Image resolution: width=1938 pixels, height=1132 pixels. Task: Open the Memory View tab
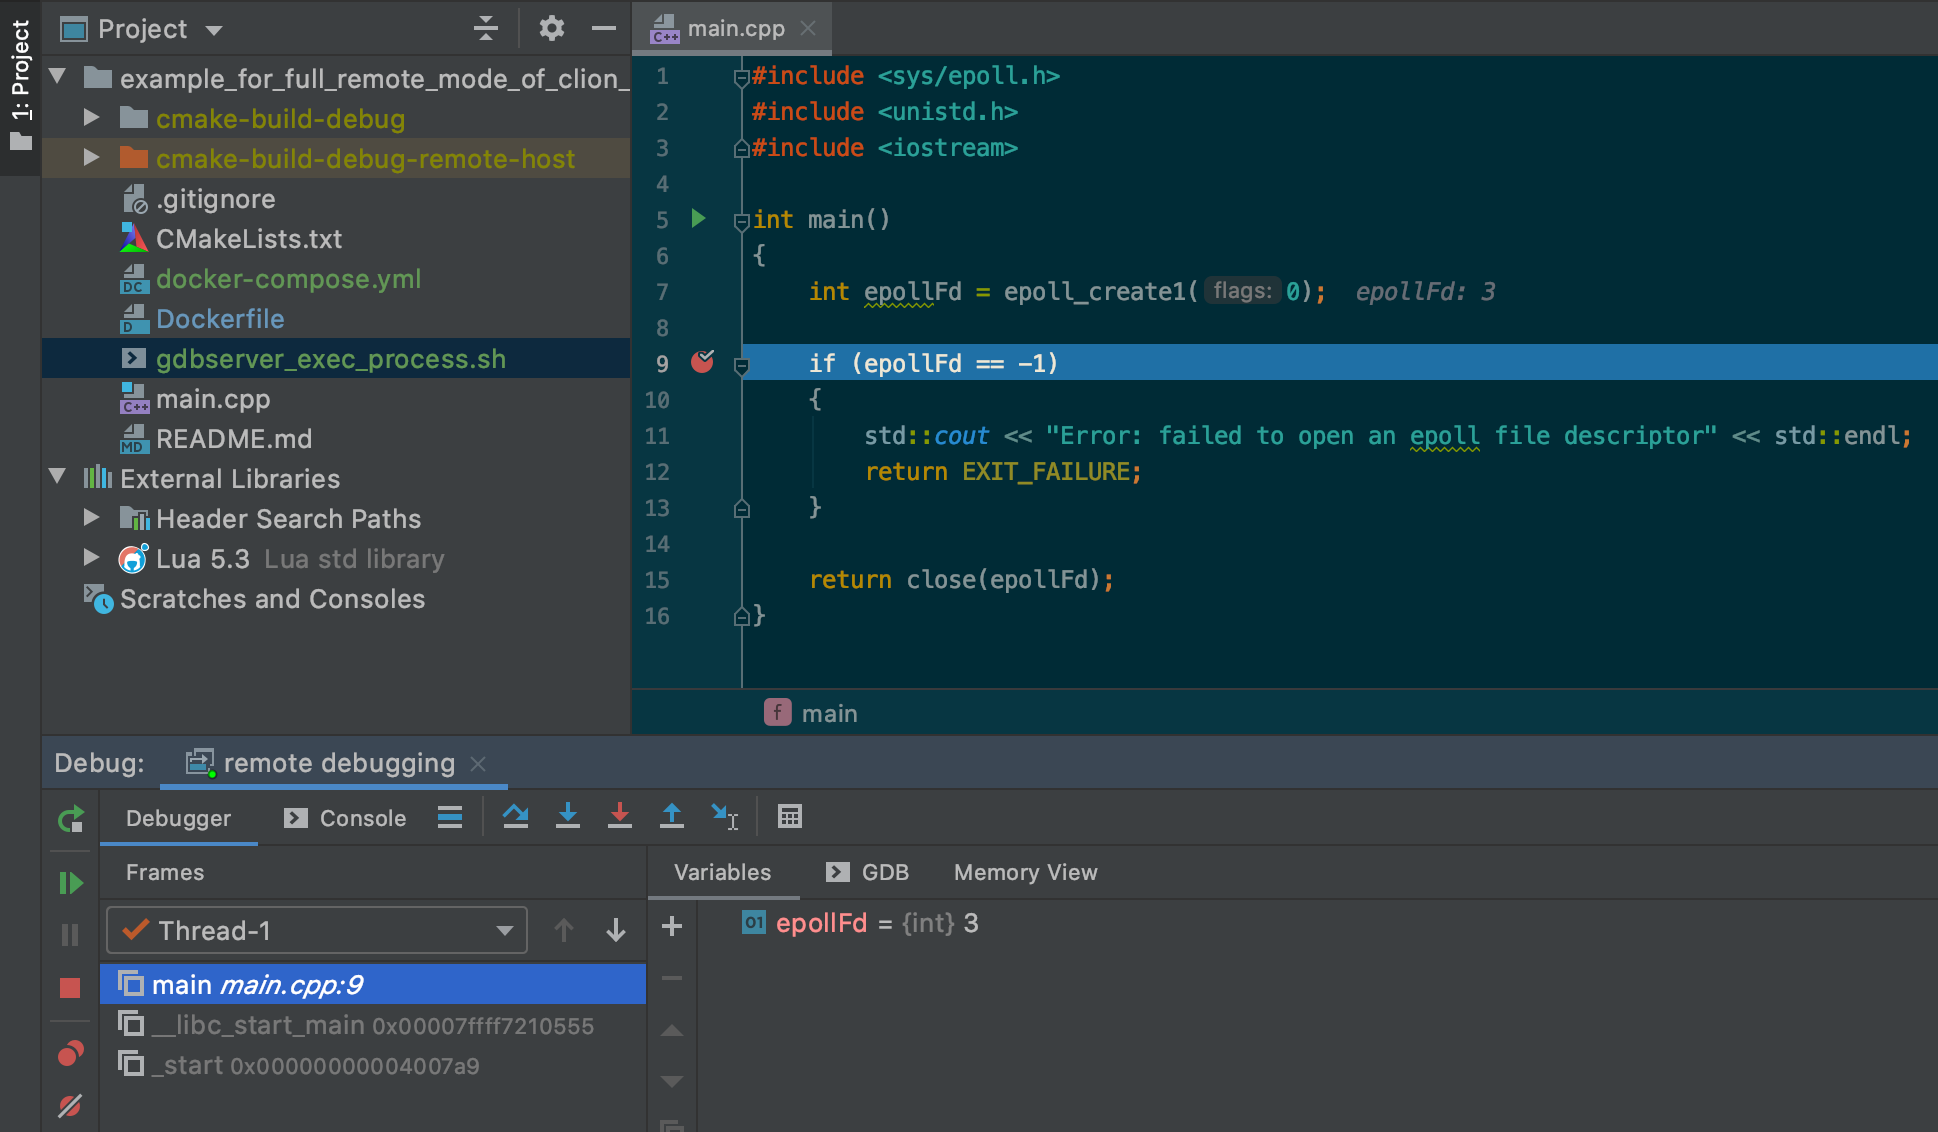pos(1025,872)
